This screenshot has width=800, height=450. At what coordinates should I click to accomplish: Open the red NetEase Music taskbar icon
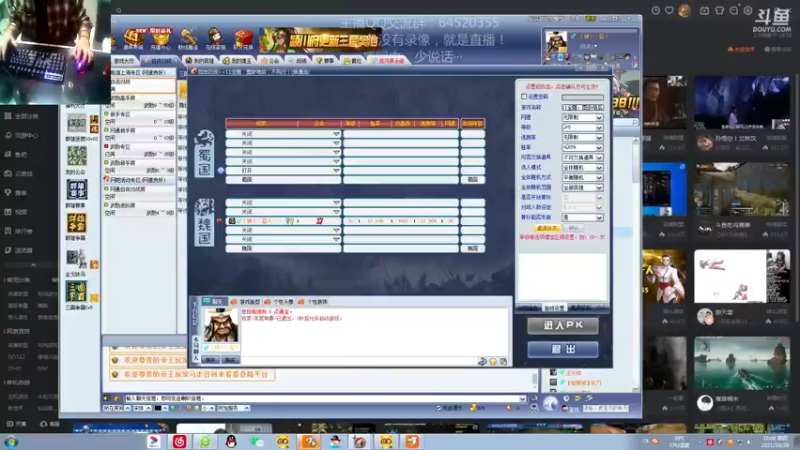tap(179, 442)
